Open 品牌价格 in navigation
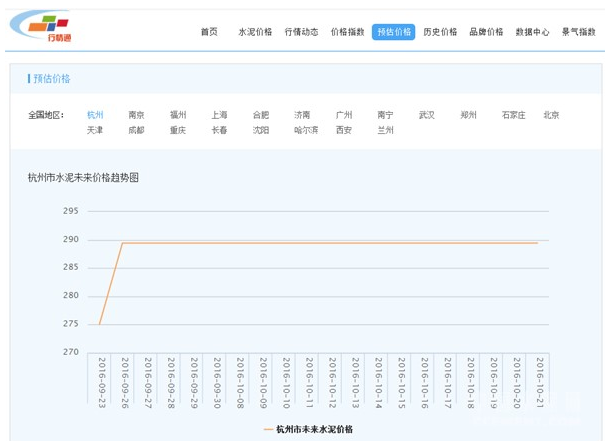This screenshot has width=608, height=441. [486, 32]
